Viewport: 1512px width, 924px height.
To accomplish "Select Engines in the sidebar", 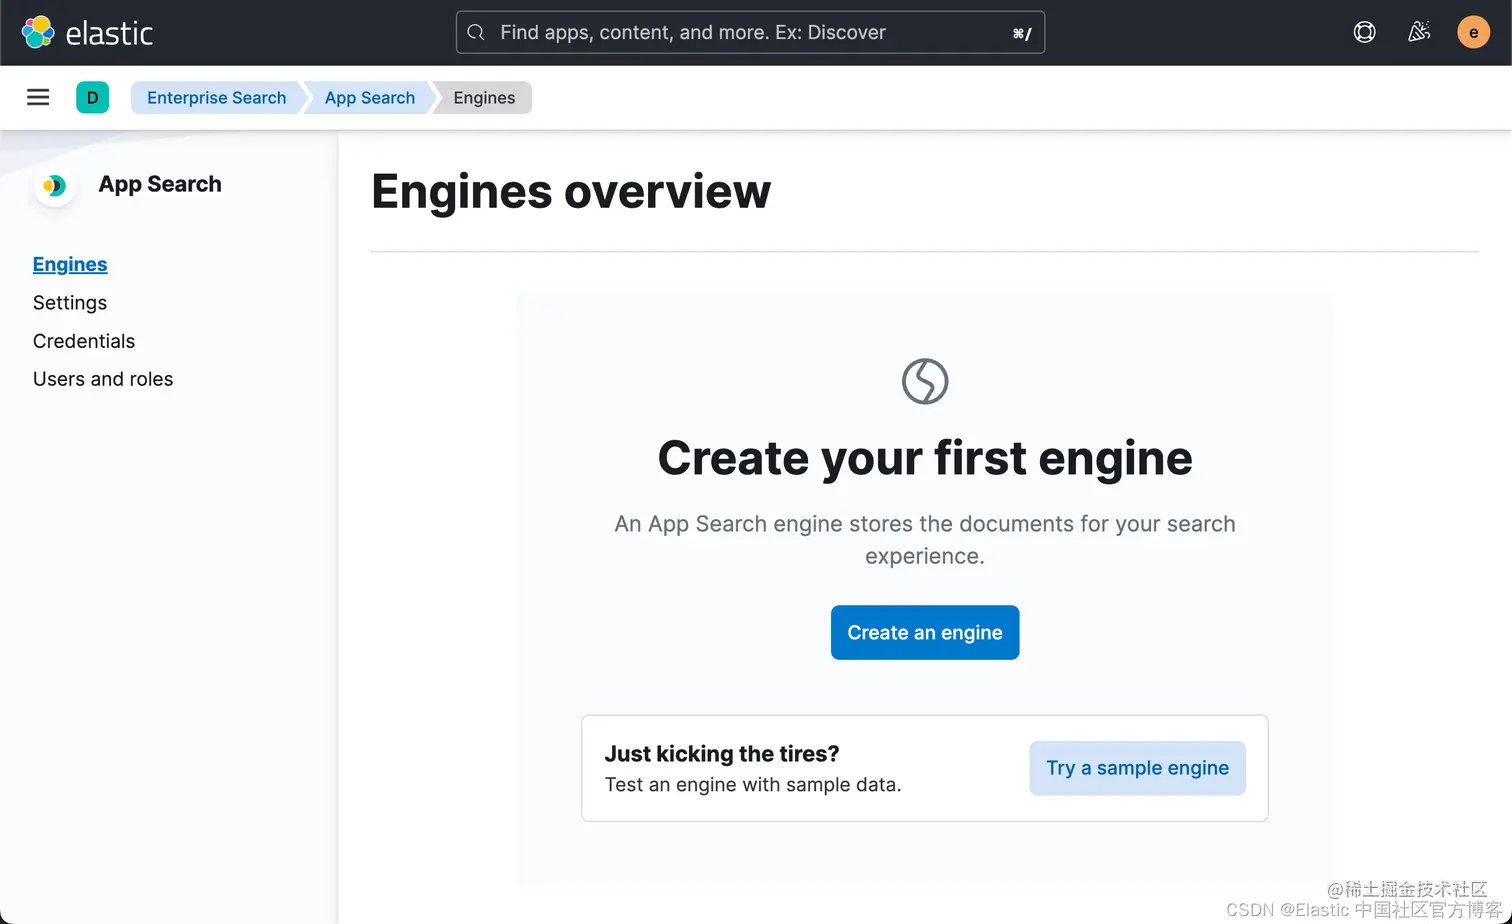I will click(x=70, y=264).
